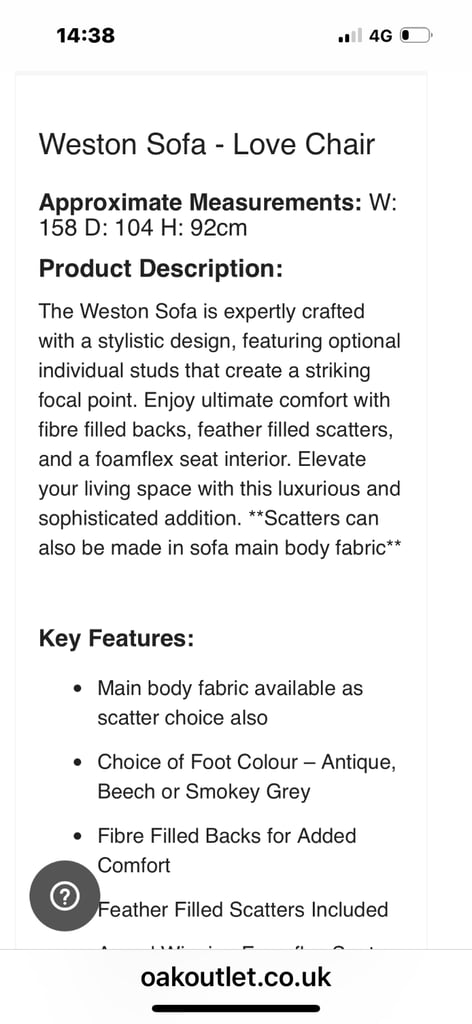
Task: Open the help question mark button
Action: tap(65, 896)
